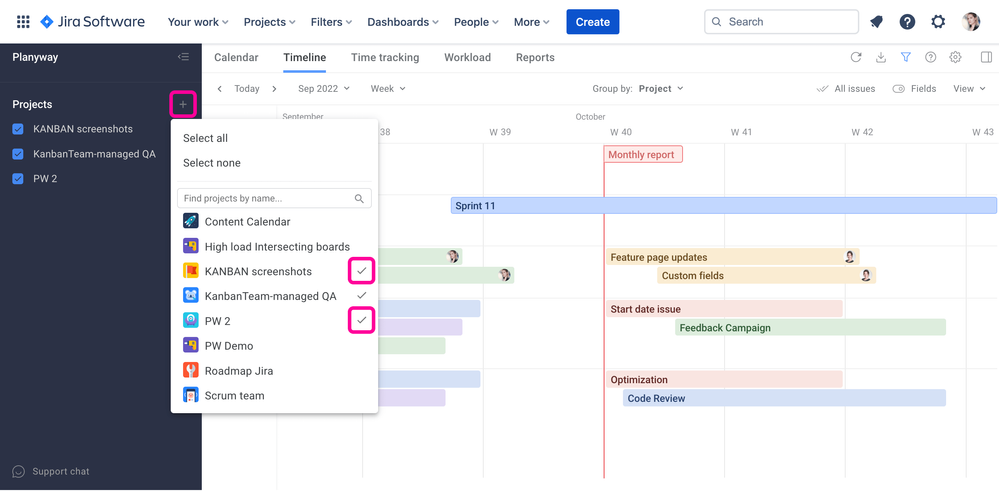The image size is (999, 494).
Task: Click the Scrum team project icon
Action: (x=190, y=395)
